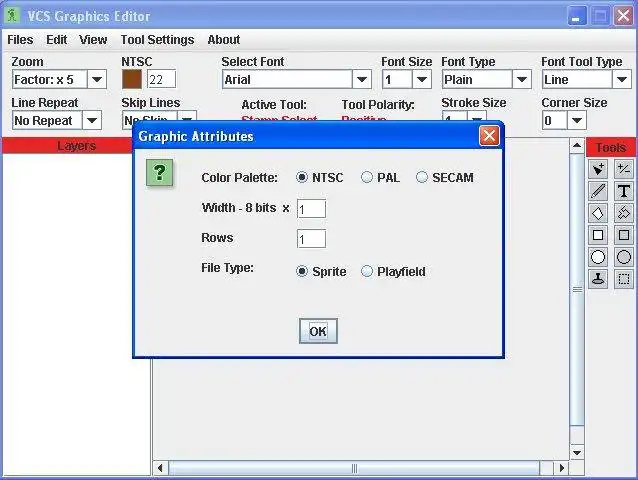Set file type to Playfield
Screen dimensions: 638x480
tap(393, 271)
